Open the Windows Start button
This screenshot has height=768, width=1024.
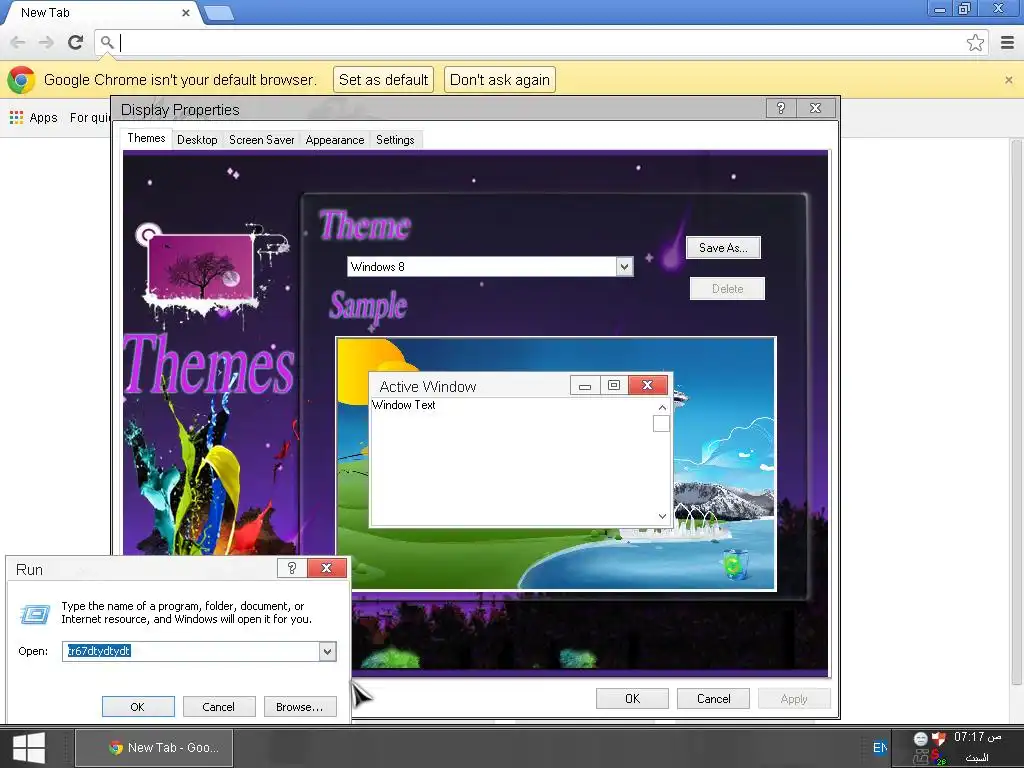pos(29,748)
